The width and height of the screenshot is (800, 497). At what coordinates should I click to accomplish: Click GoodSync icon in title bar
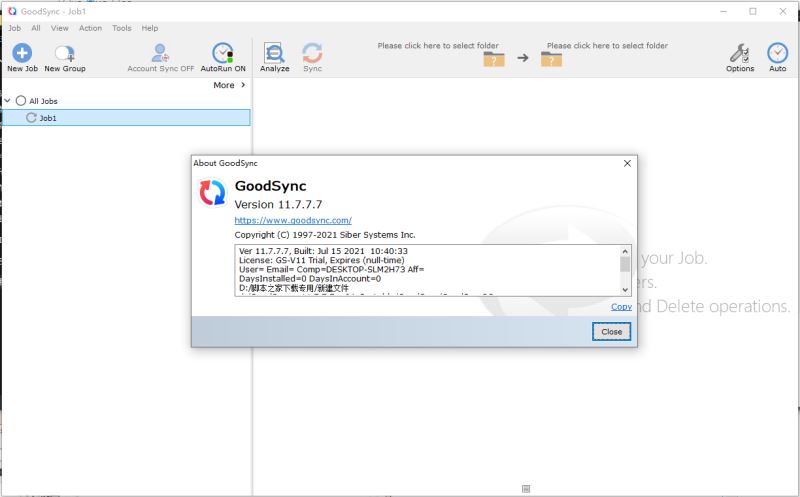pos(12,11)
